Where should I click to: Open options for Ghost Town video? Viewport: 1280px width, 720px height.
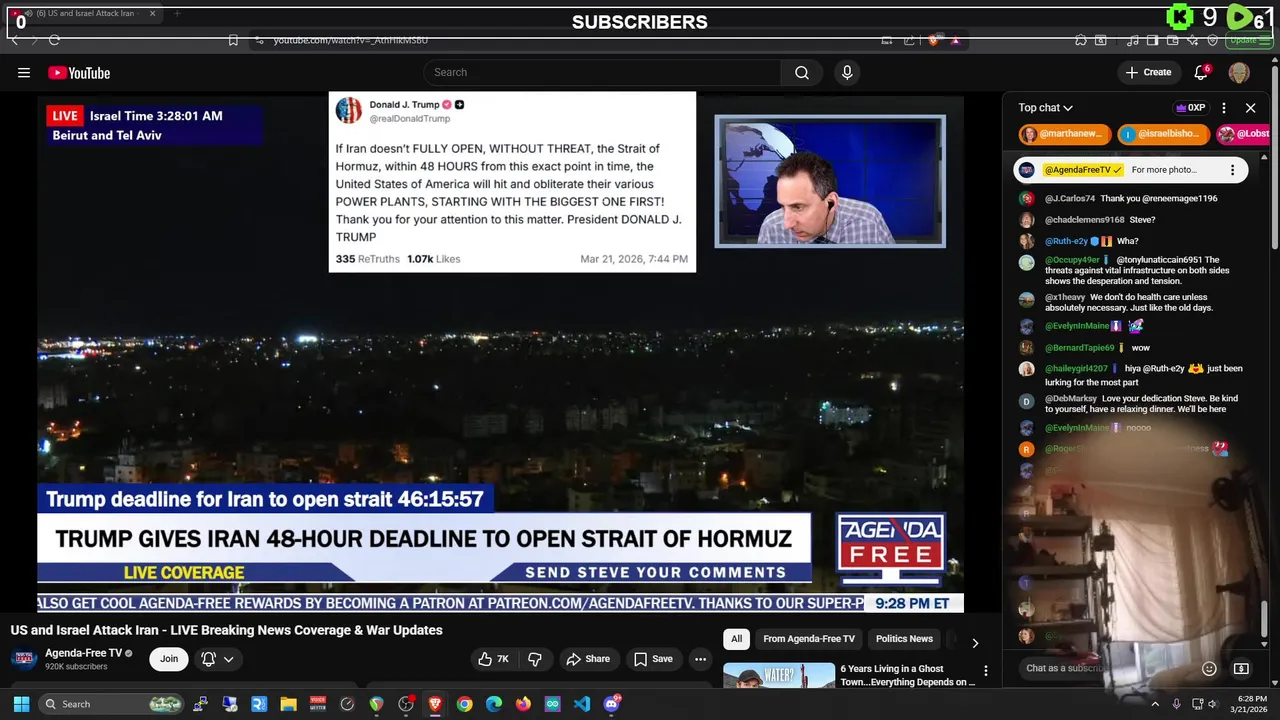(x=985, y=671)
